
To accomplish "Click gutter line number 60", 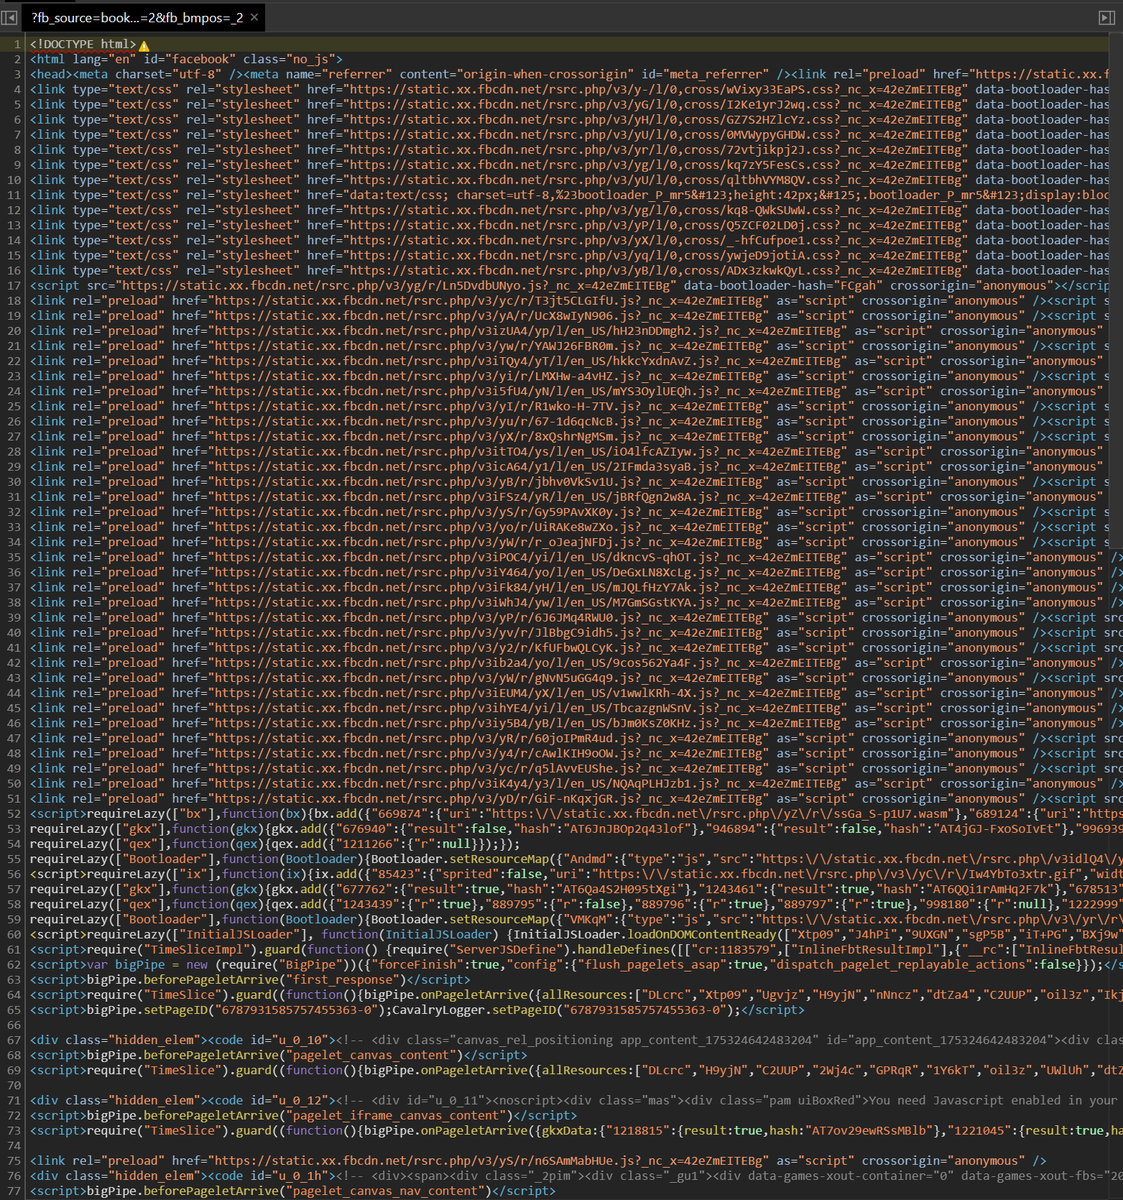I will [x=14, y=935].
